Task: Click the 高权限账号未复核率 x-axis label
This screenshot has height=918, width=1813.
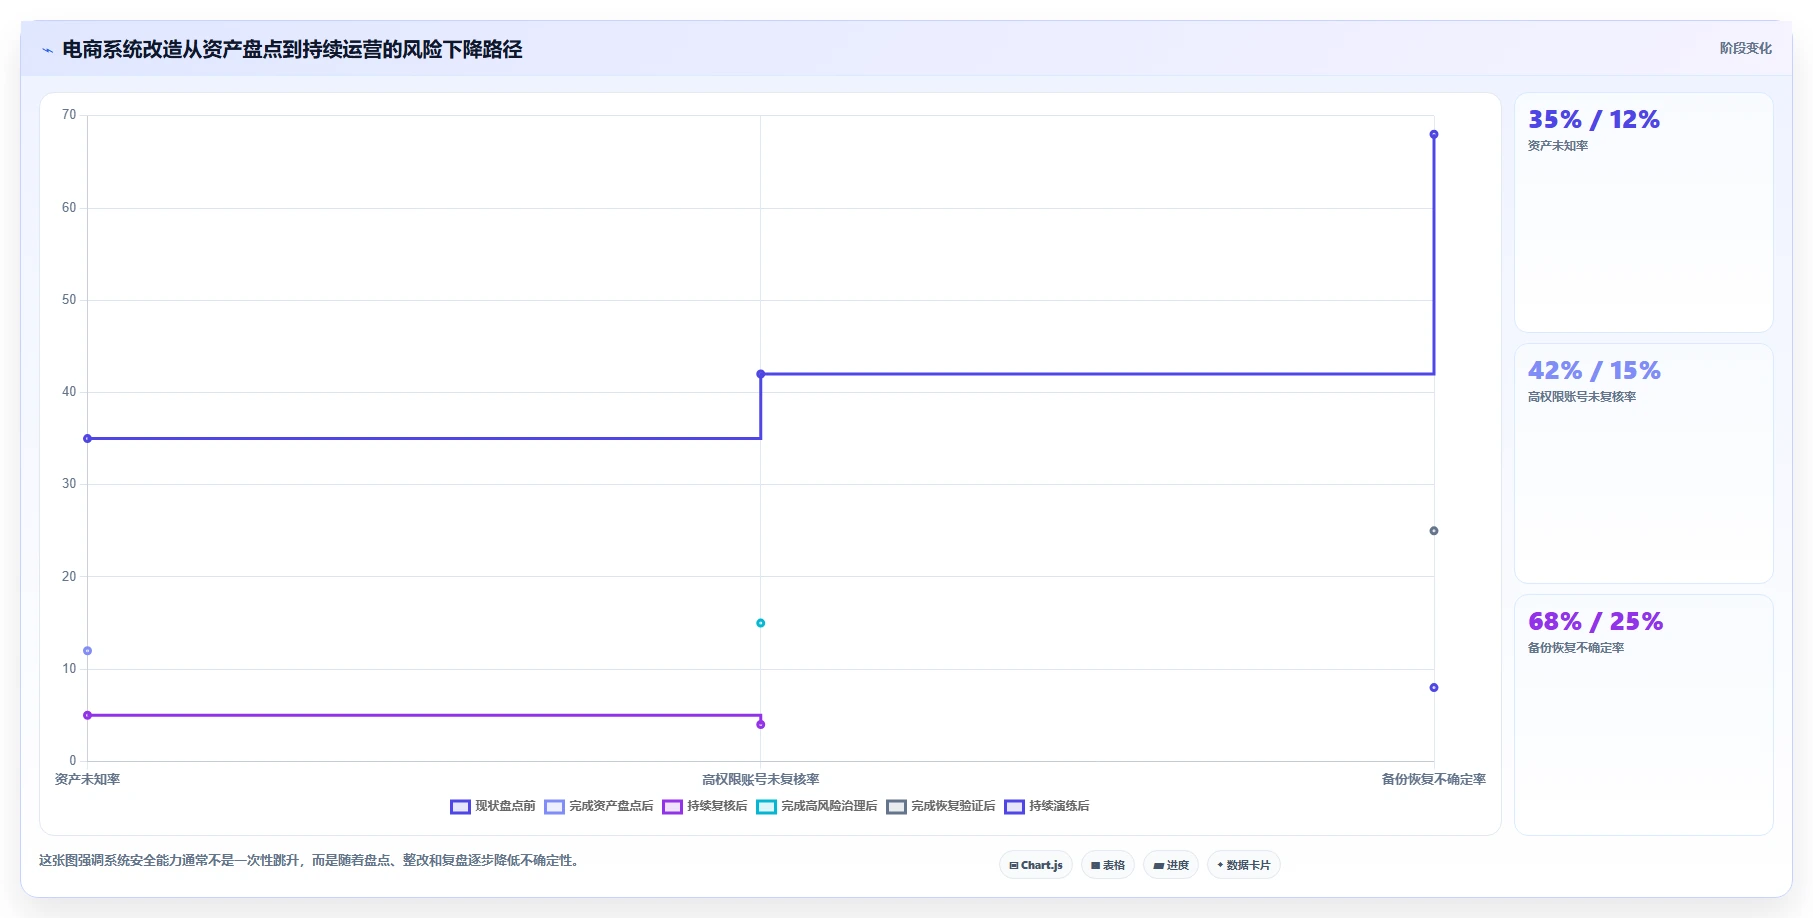Action: [761, 779]
